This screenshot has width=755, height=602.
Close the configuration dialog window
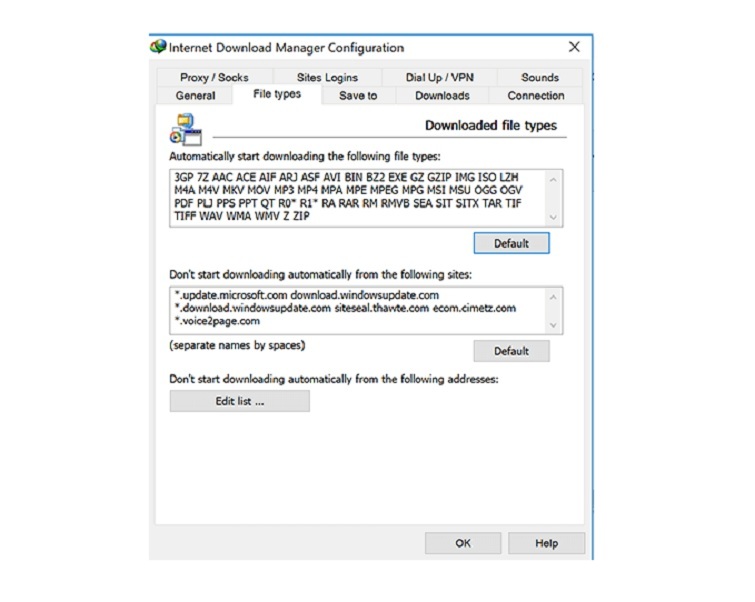coord(574,47)
